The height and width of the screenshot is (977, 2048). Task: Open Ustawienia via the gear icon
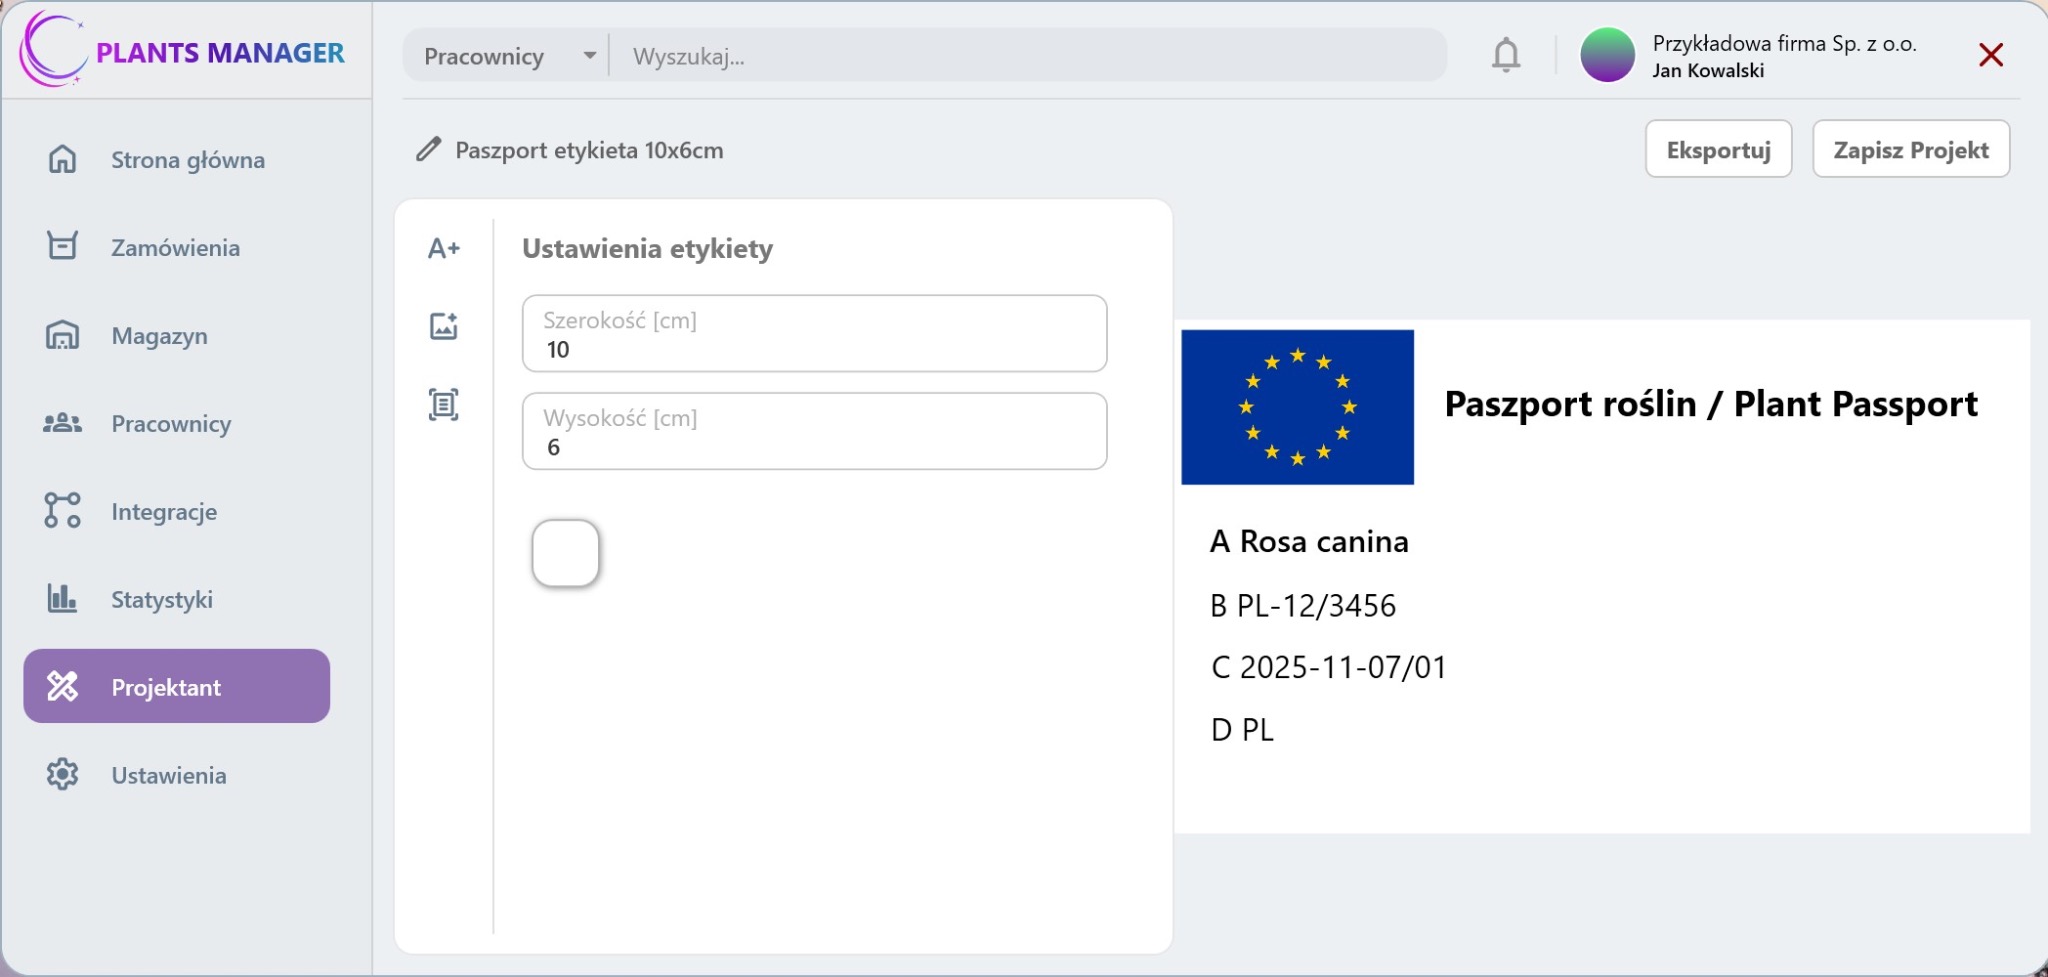(63, 775)
